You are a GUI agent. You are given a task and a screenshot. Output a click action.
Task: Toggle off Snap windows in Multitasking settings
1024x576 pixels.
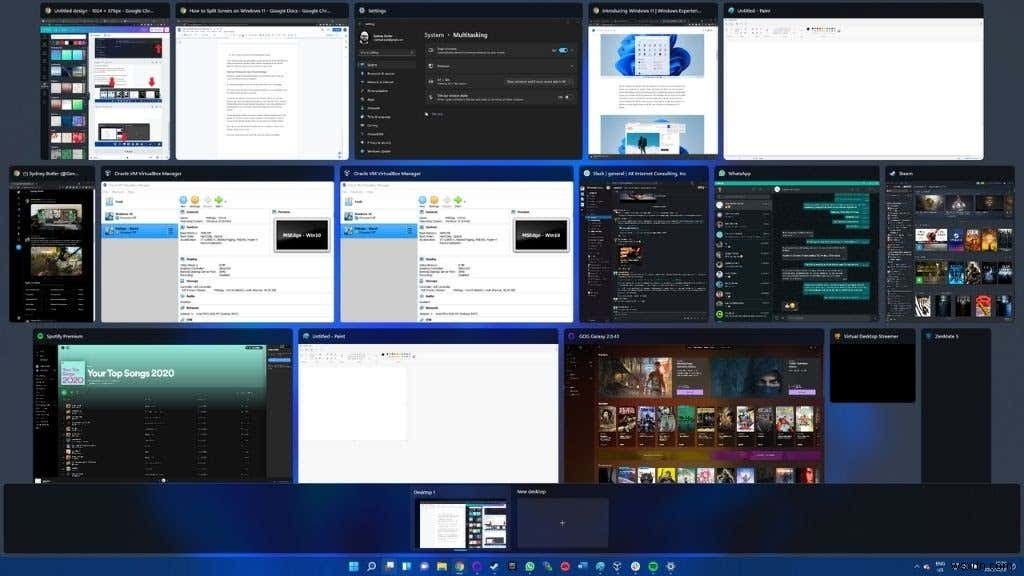point(563,51)
